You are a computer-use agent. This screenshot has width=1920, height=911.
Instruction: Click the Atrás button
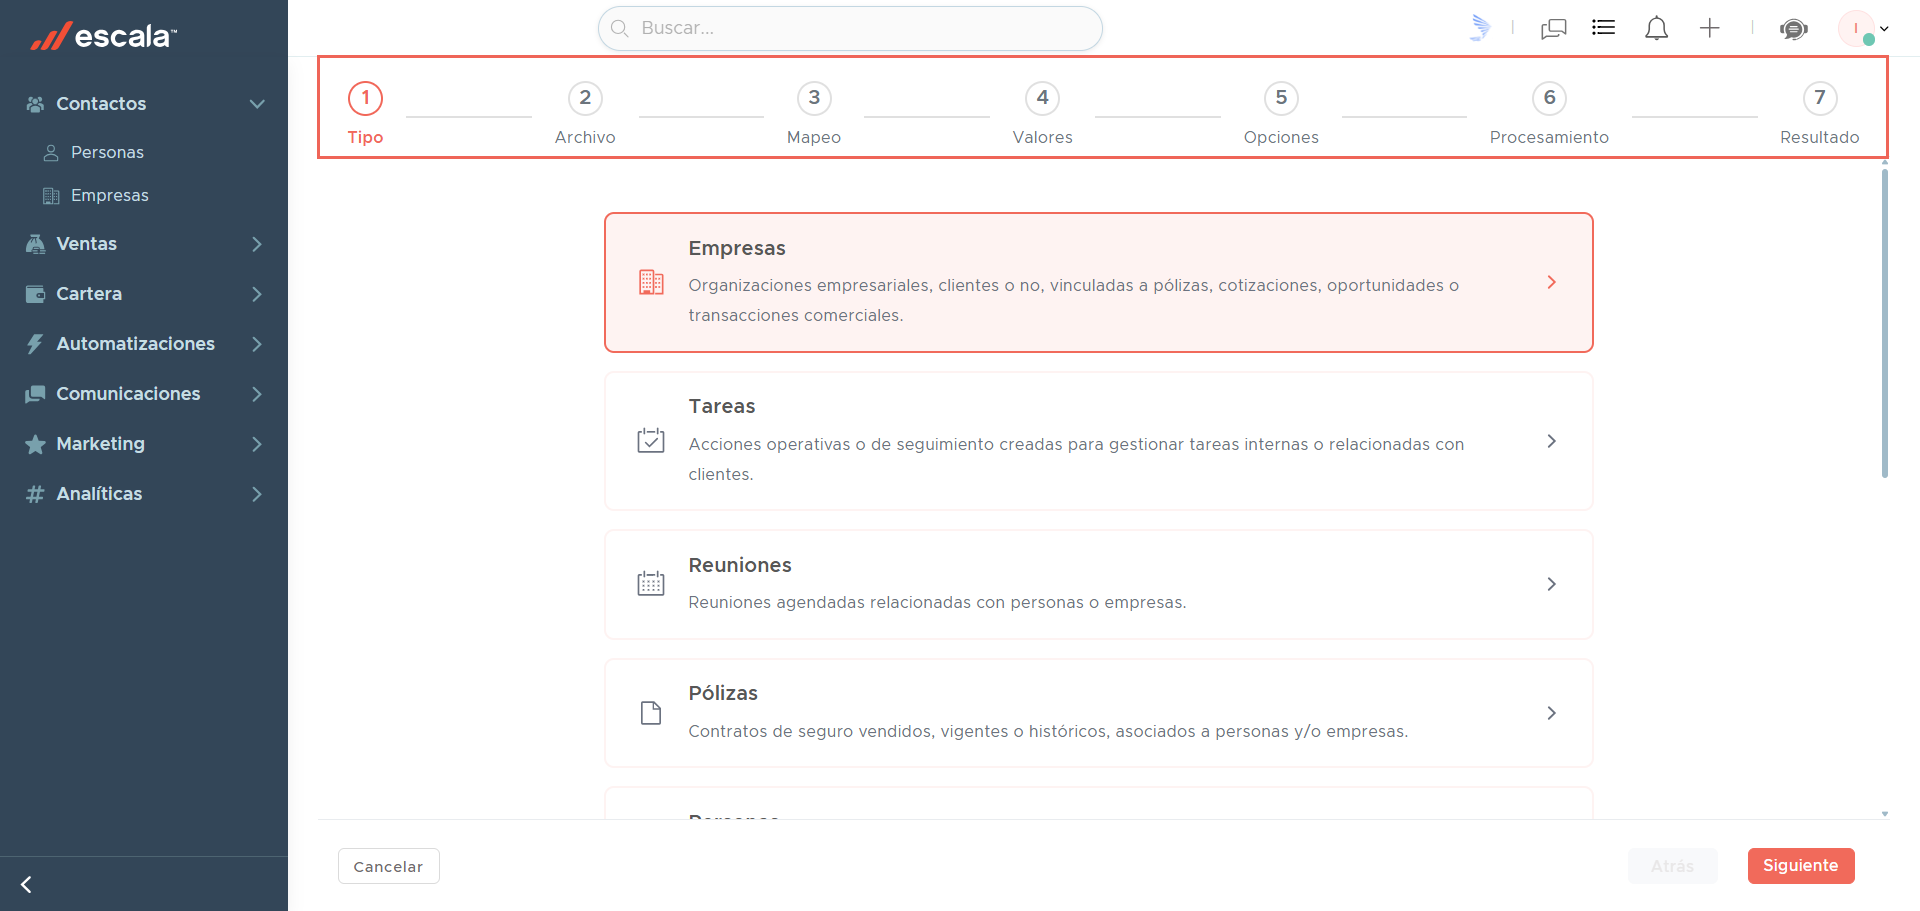pyautogui.click(x=1673, y=866)
